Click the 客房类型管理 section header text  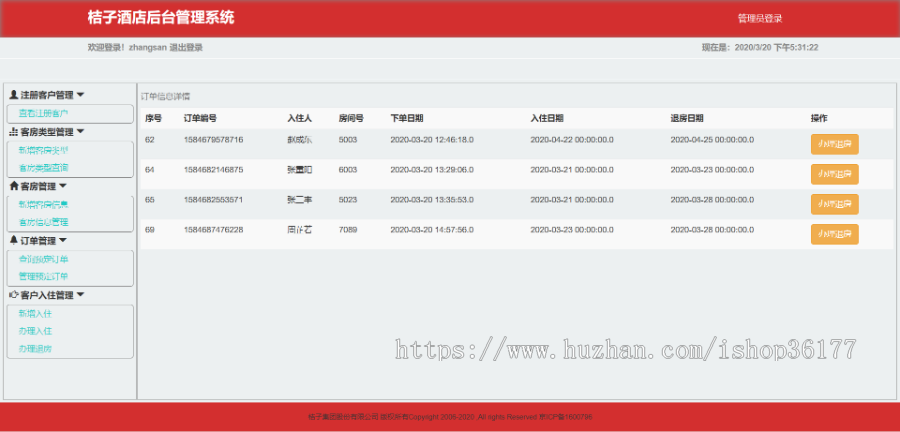47,132
